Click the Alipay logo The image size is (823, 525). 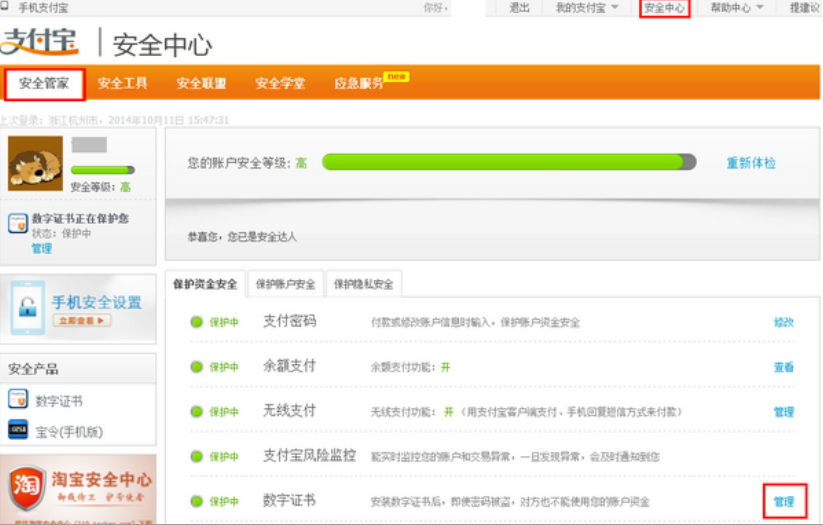tap(39, 42)
